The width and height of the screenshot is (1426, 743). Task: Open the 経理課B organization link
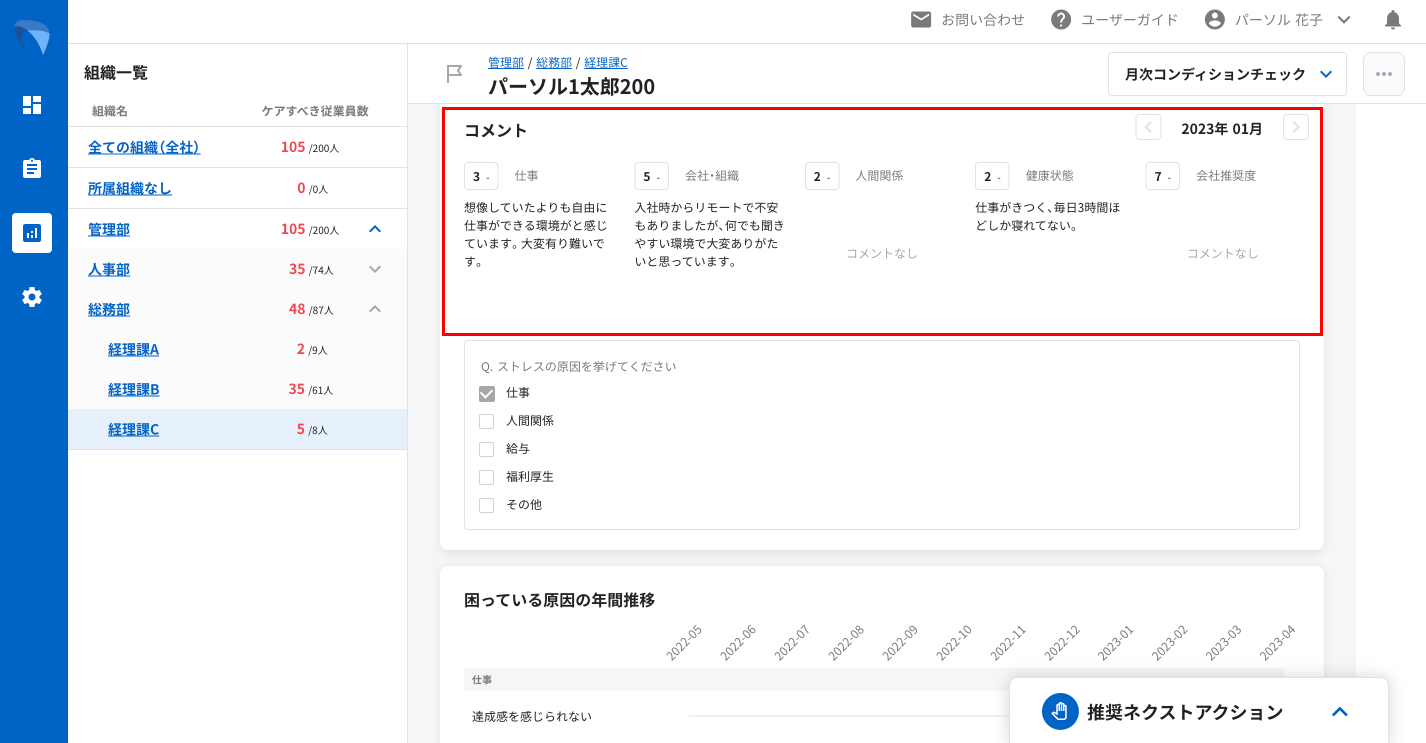133,389
